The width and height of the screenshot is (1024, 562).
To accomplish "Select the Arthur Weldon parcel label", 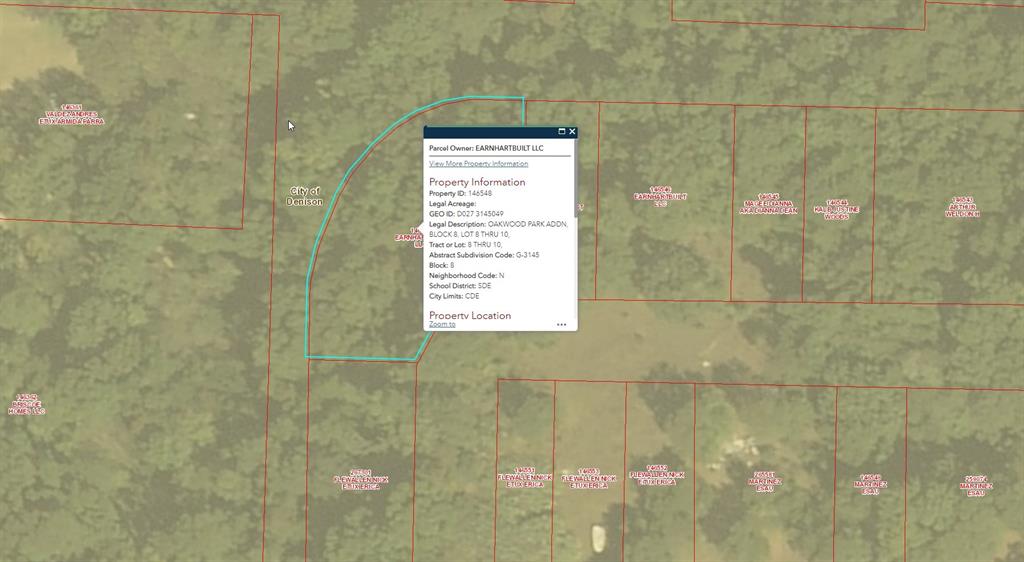I will click(963, 207).
